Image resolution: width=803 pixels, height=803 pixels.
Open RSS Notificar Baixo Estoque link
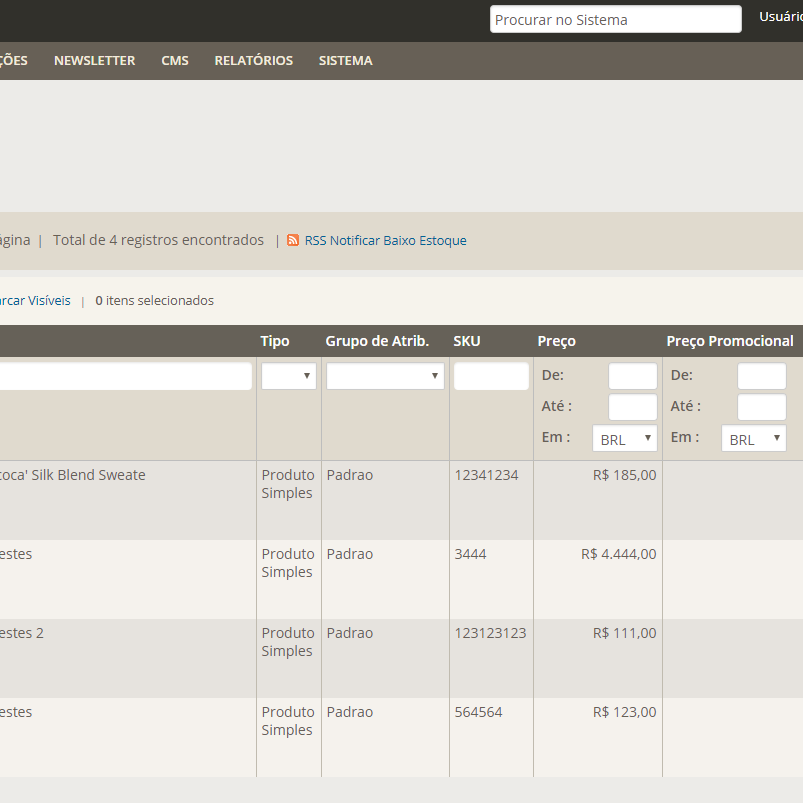385,240
